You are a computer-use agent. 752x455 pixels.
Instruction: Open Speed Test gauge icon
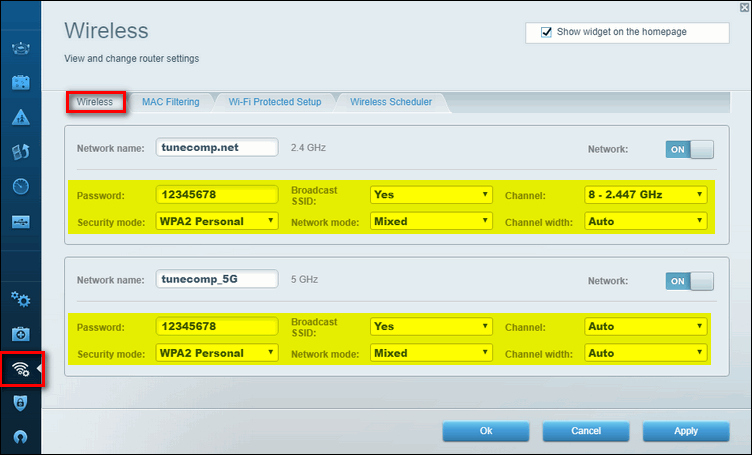click(20, 187)
